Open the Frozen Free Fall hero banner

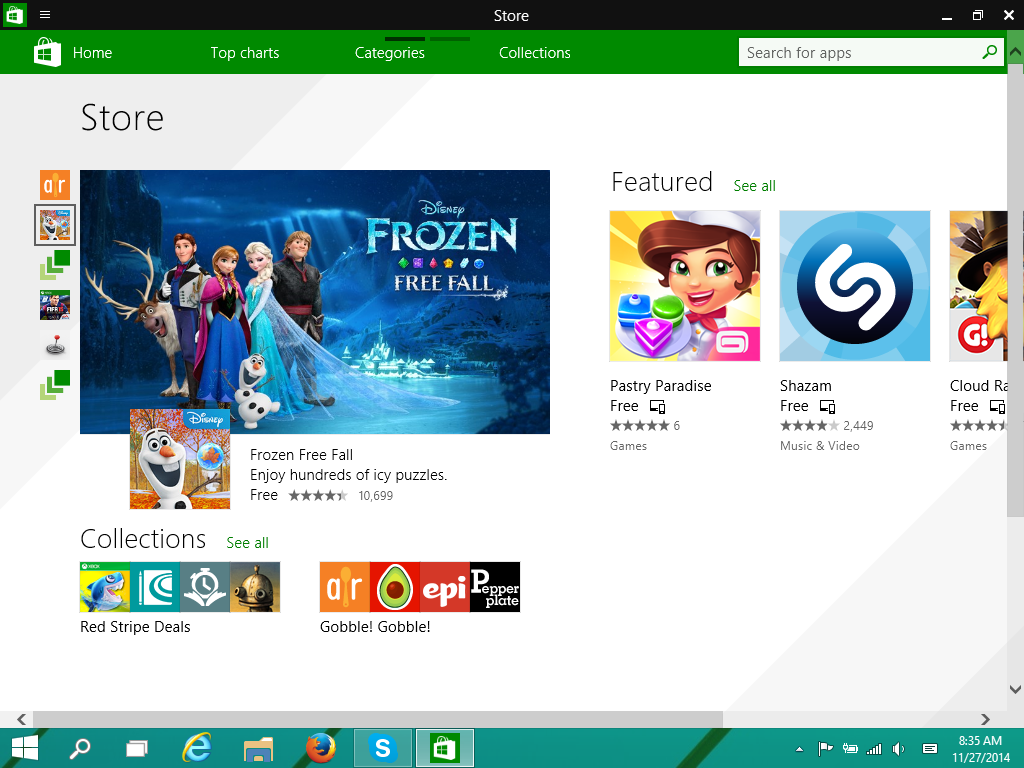coord(315,302)
